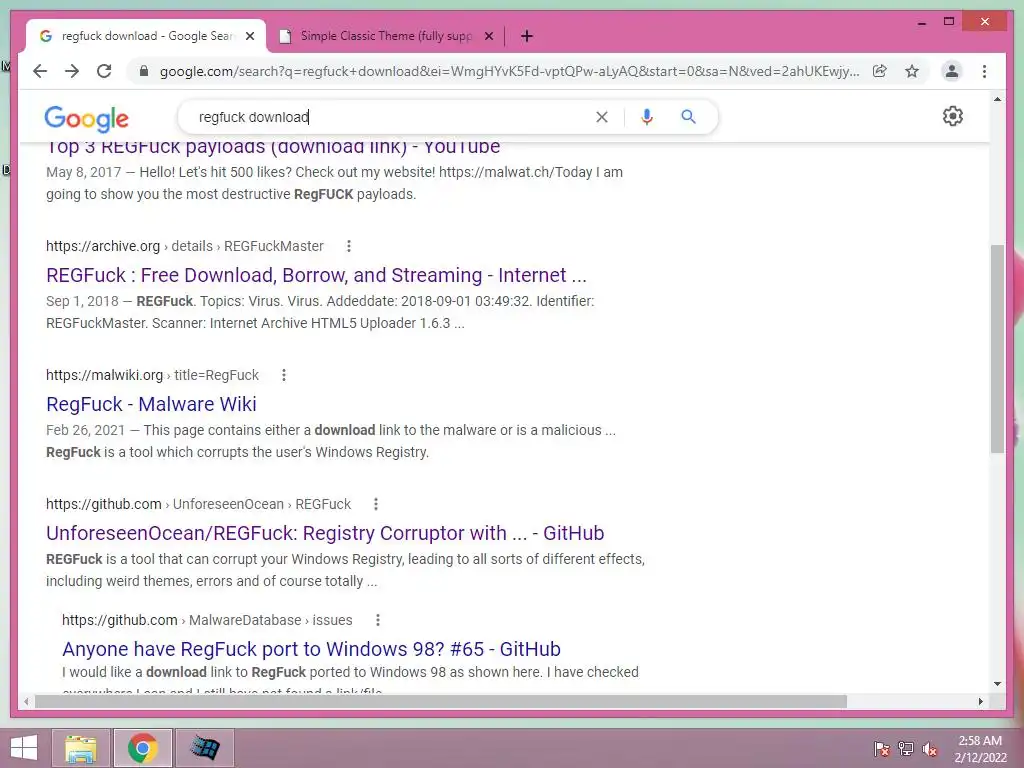
Task: Click the https://archive.org breadcrumb URL
Action: [x=184, y=246]
